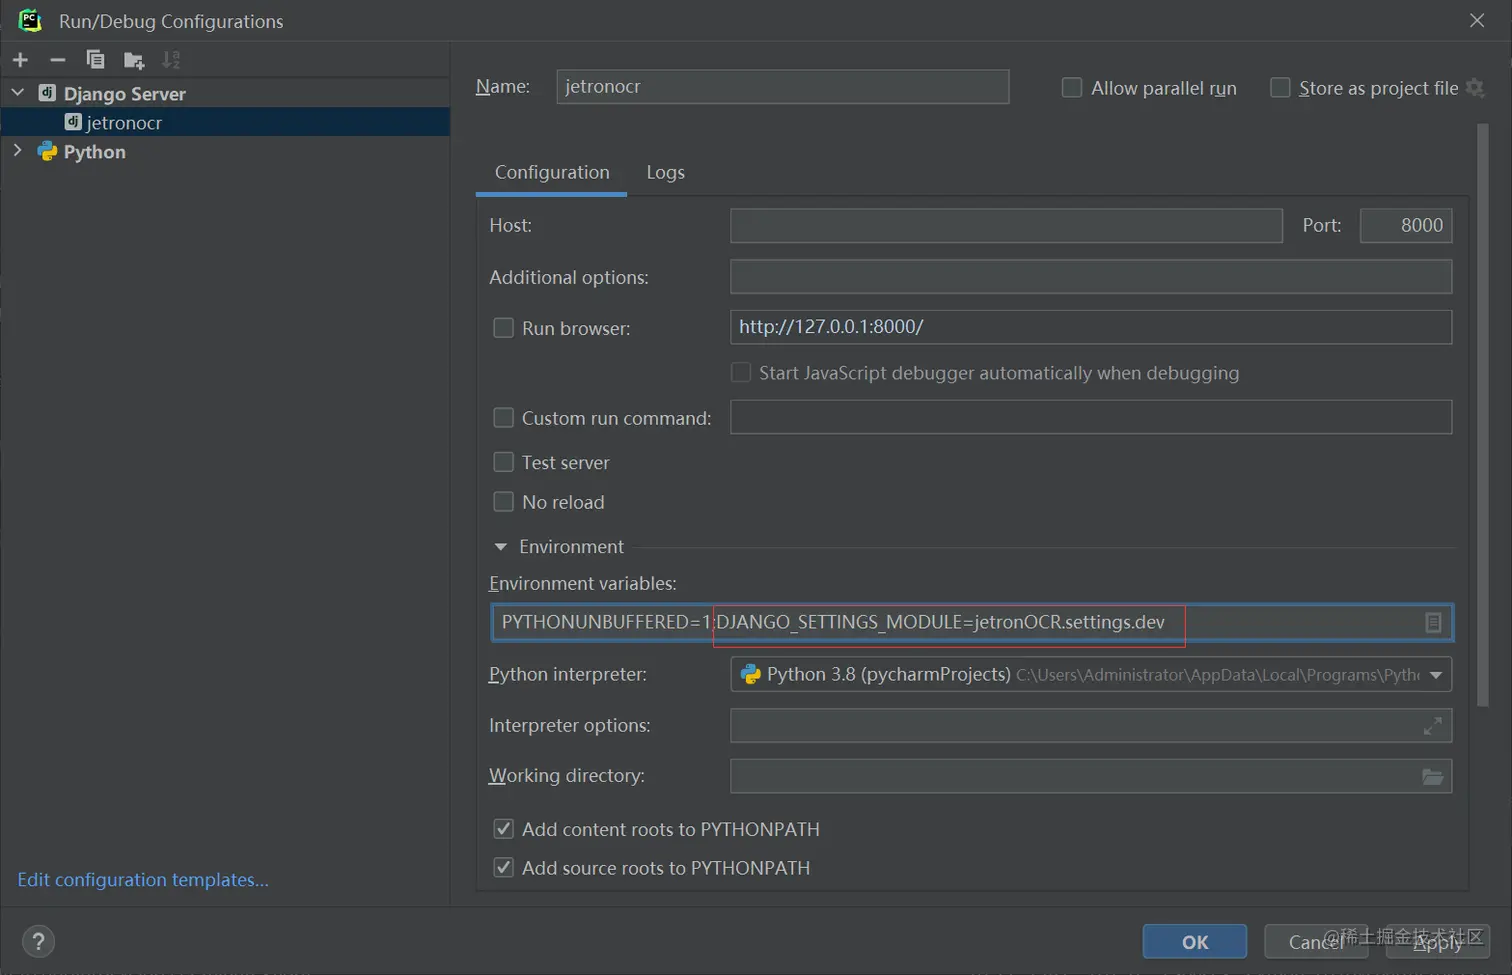Uncheck Add content roots to PYTHONPATH
The width and height of the screenshot is (1512, 975).
coord(504,829)
